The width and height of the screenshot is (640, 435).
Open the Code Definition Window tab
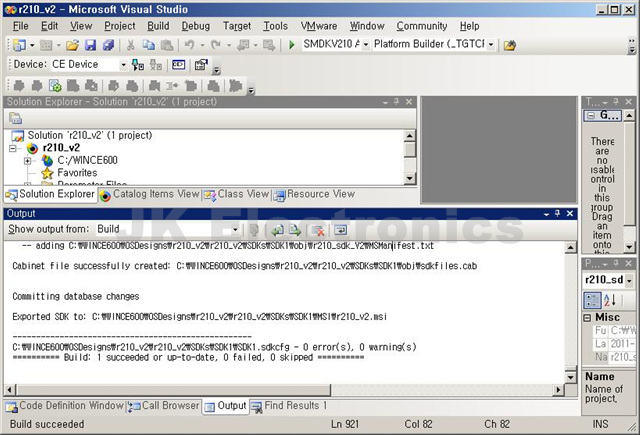coord(65,406)
